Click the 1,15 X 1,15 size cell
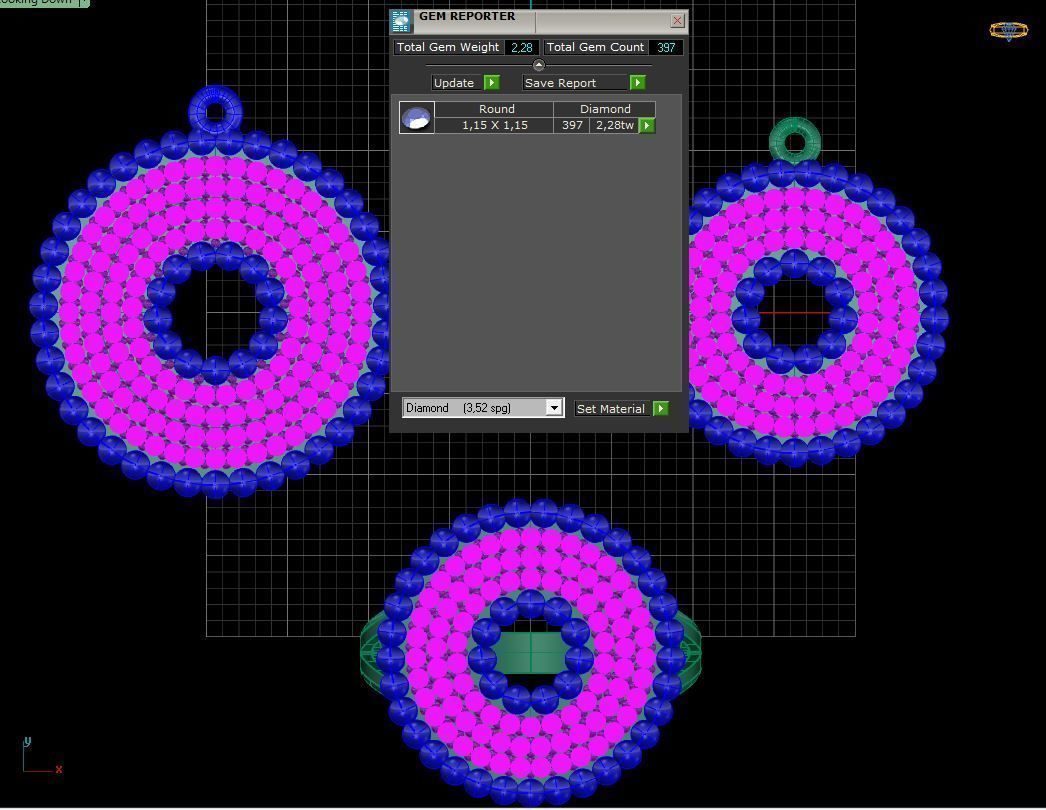 [x=494, y=125]
